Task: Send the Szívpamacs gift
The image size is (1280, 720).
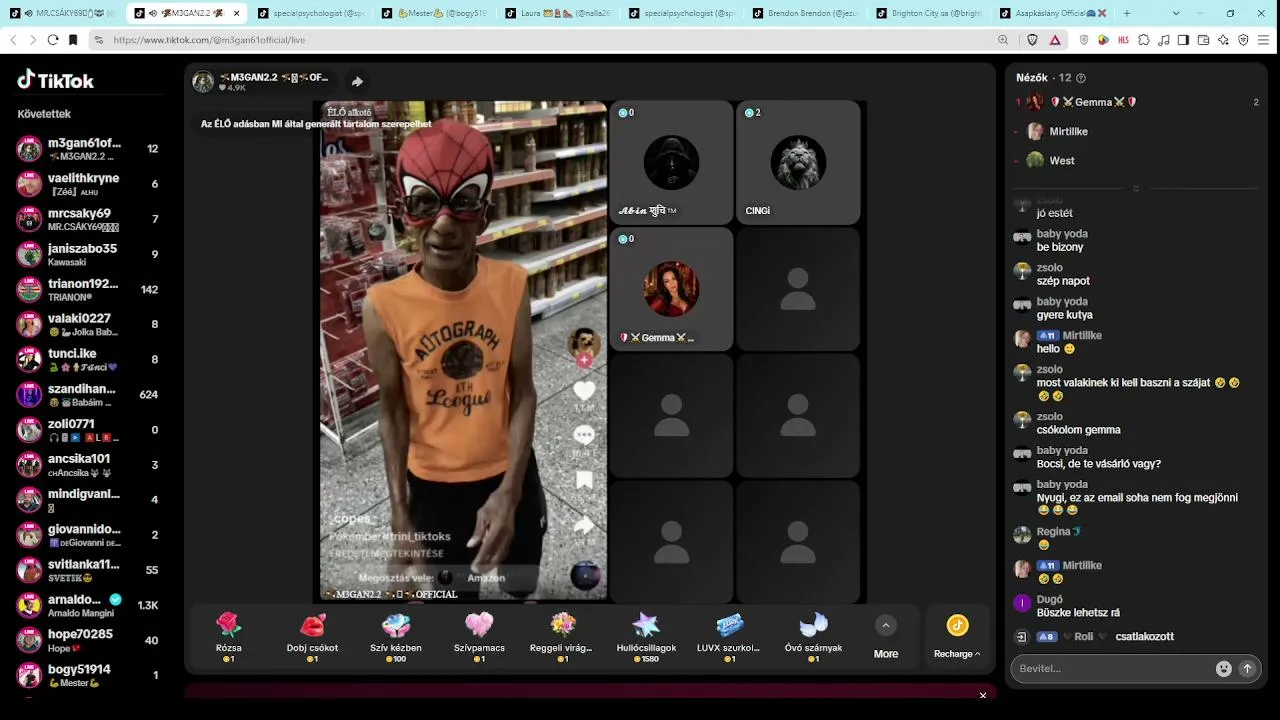Action: click(479, 636)
